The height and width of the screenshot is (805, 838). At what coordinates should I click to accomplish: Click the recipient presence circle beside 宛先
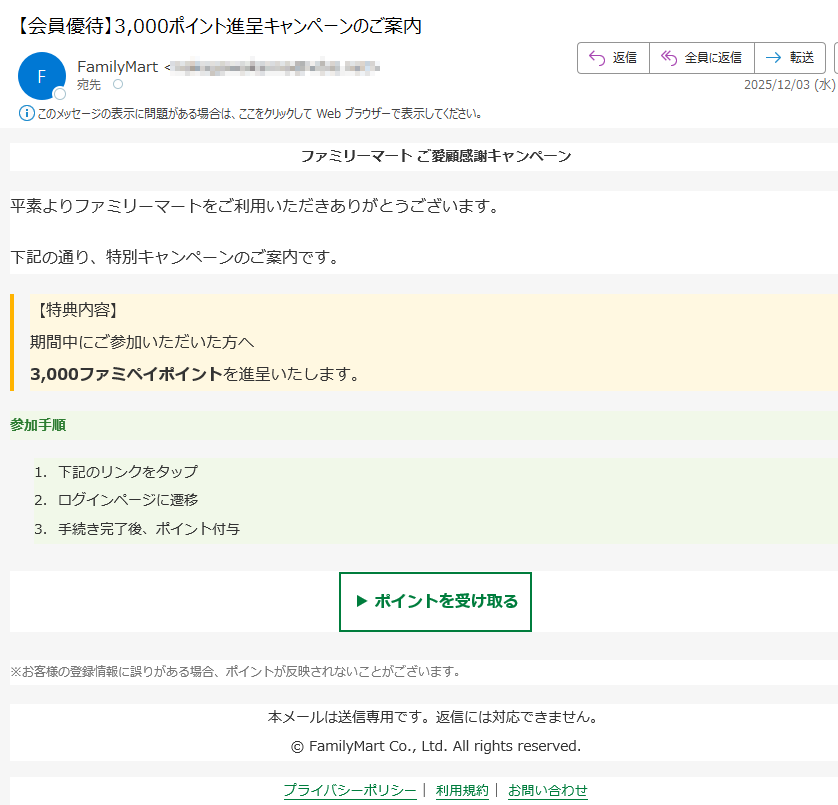[118, 85]
